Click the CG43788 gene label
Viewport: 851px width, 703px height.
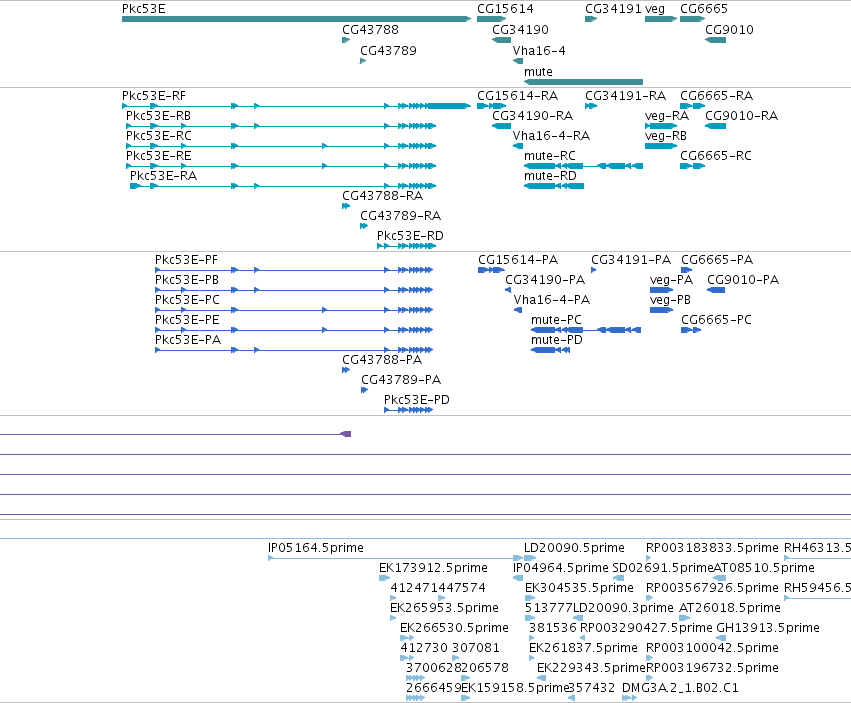pyautogui.click(x=370, y=30)
